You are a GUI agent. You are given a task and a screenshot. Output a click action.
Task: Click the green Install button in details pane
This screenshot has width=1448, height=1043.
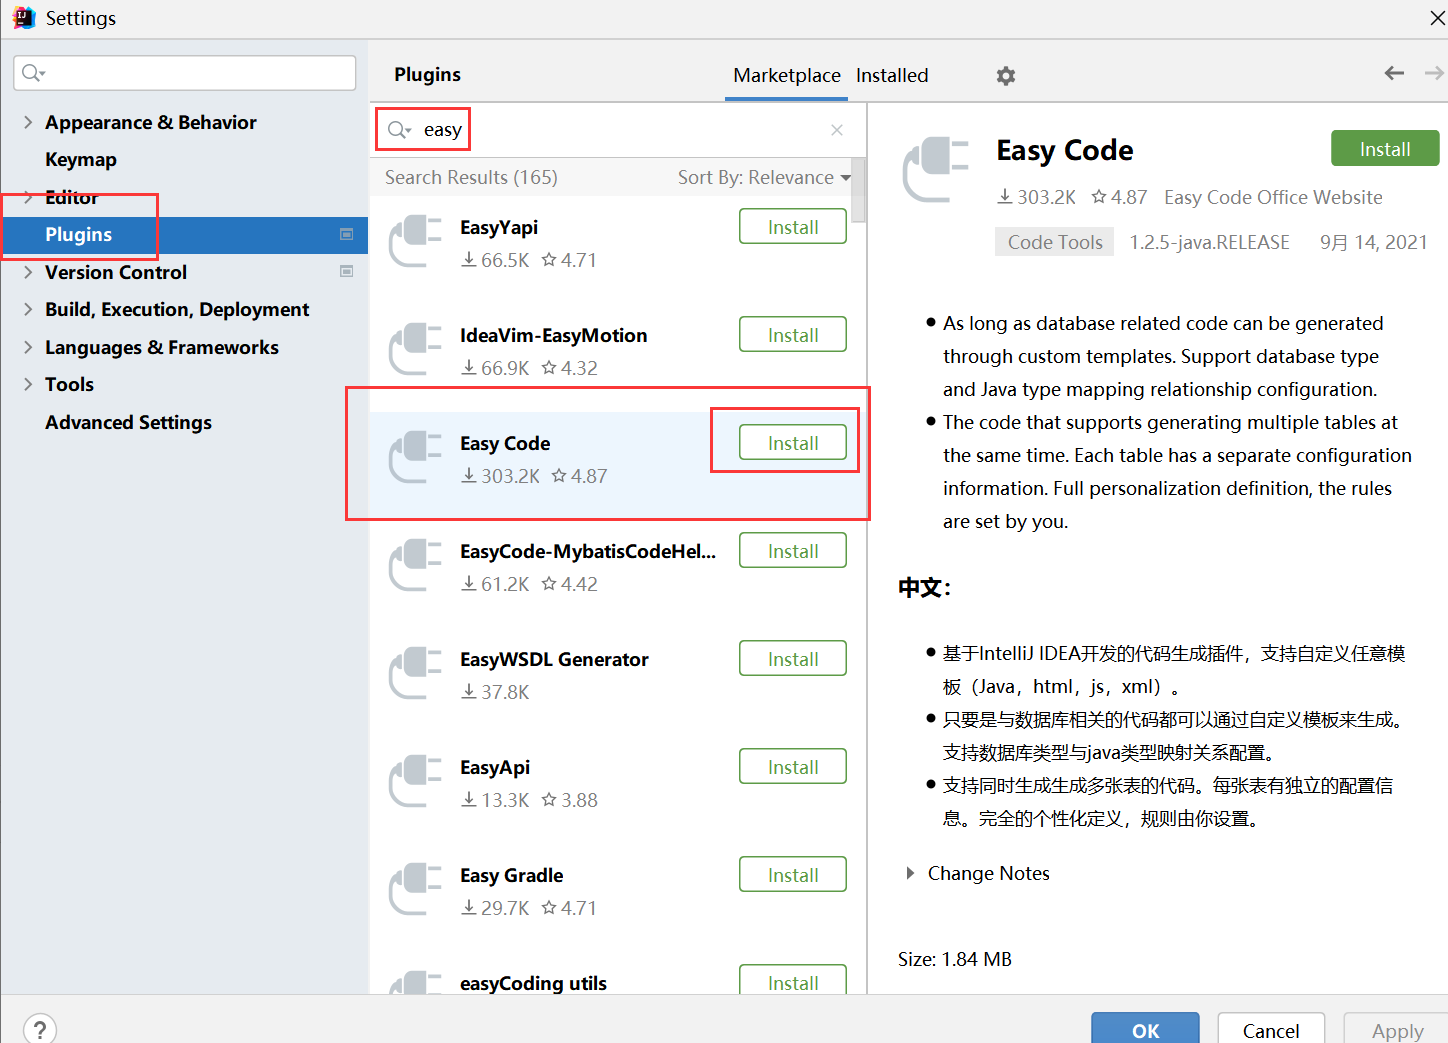point(1385,149)
